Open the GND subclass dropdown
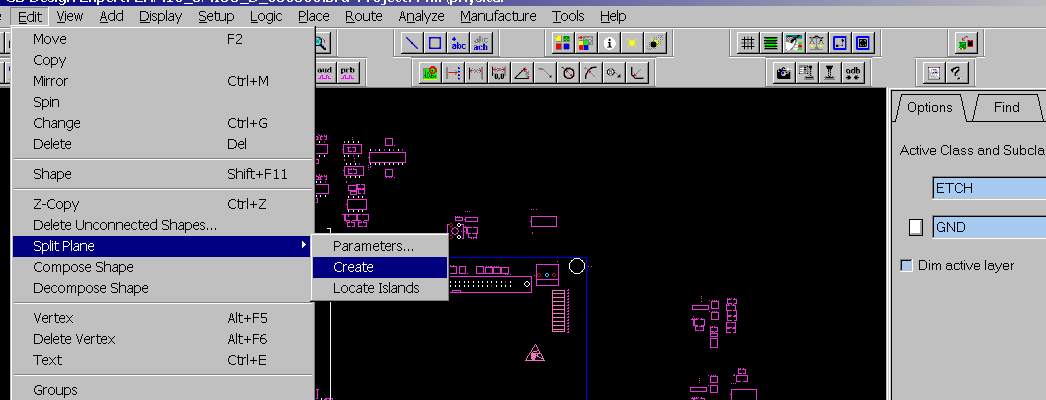1046x400 pixels. point(989,227)
